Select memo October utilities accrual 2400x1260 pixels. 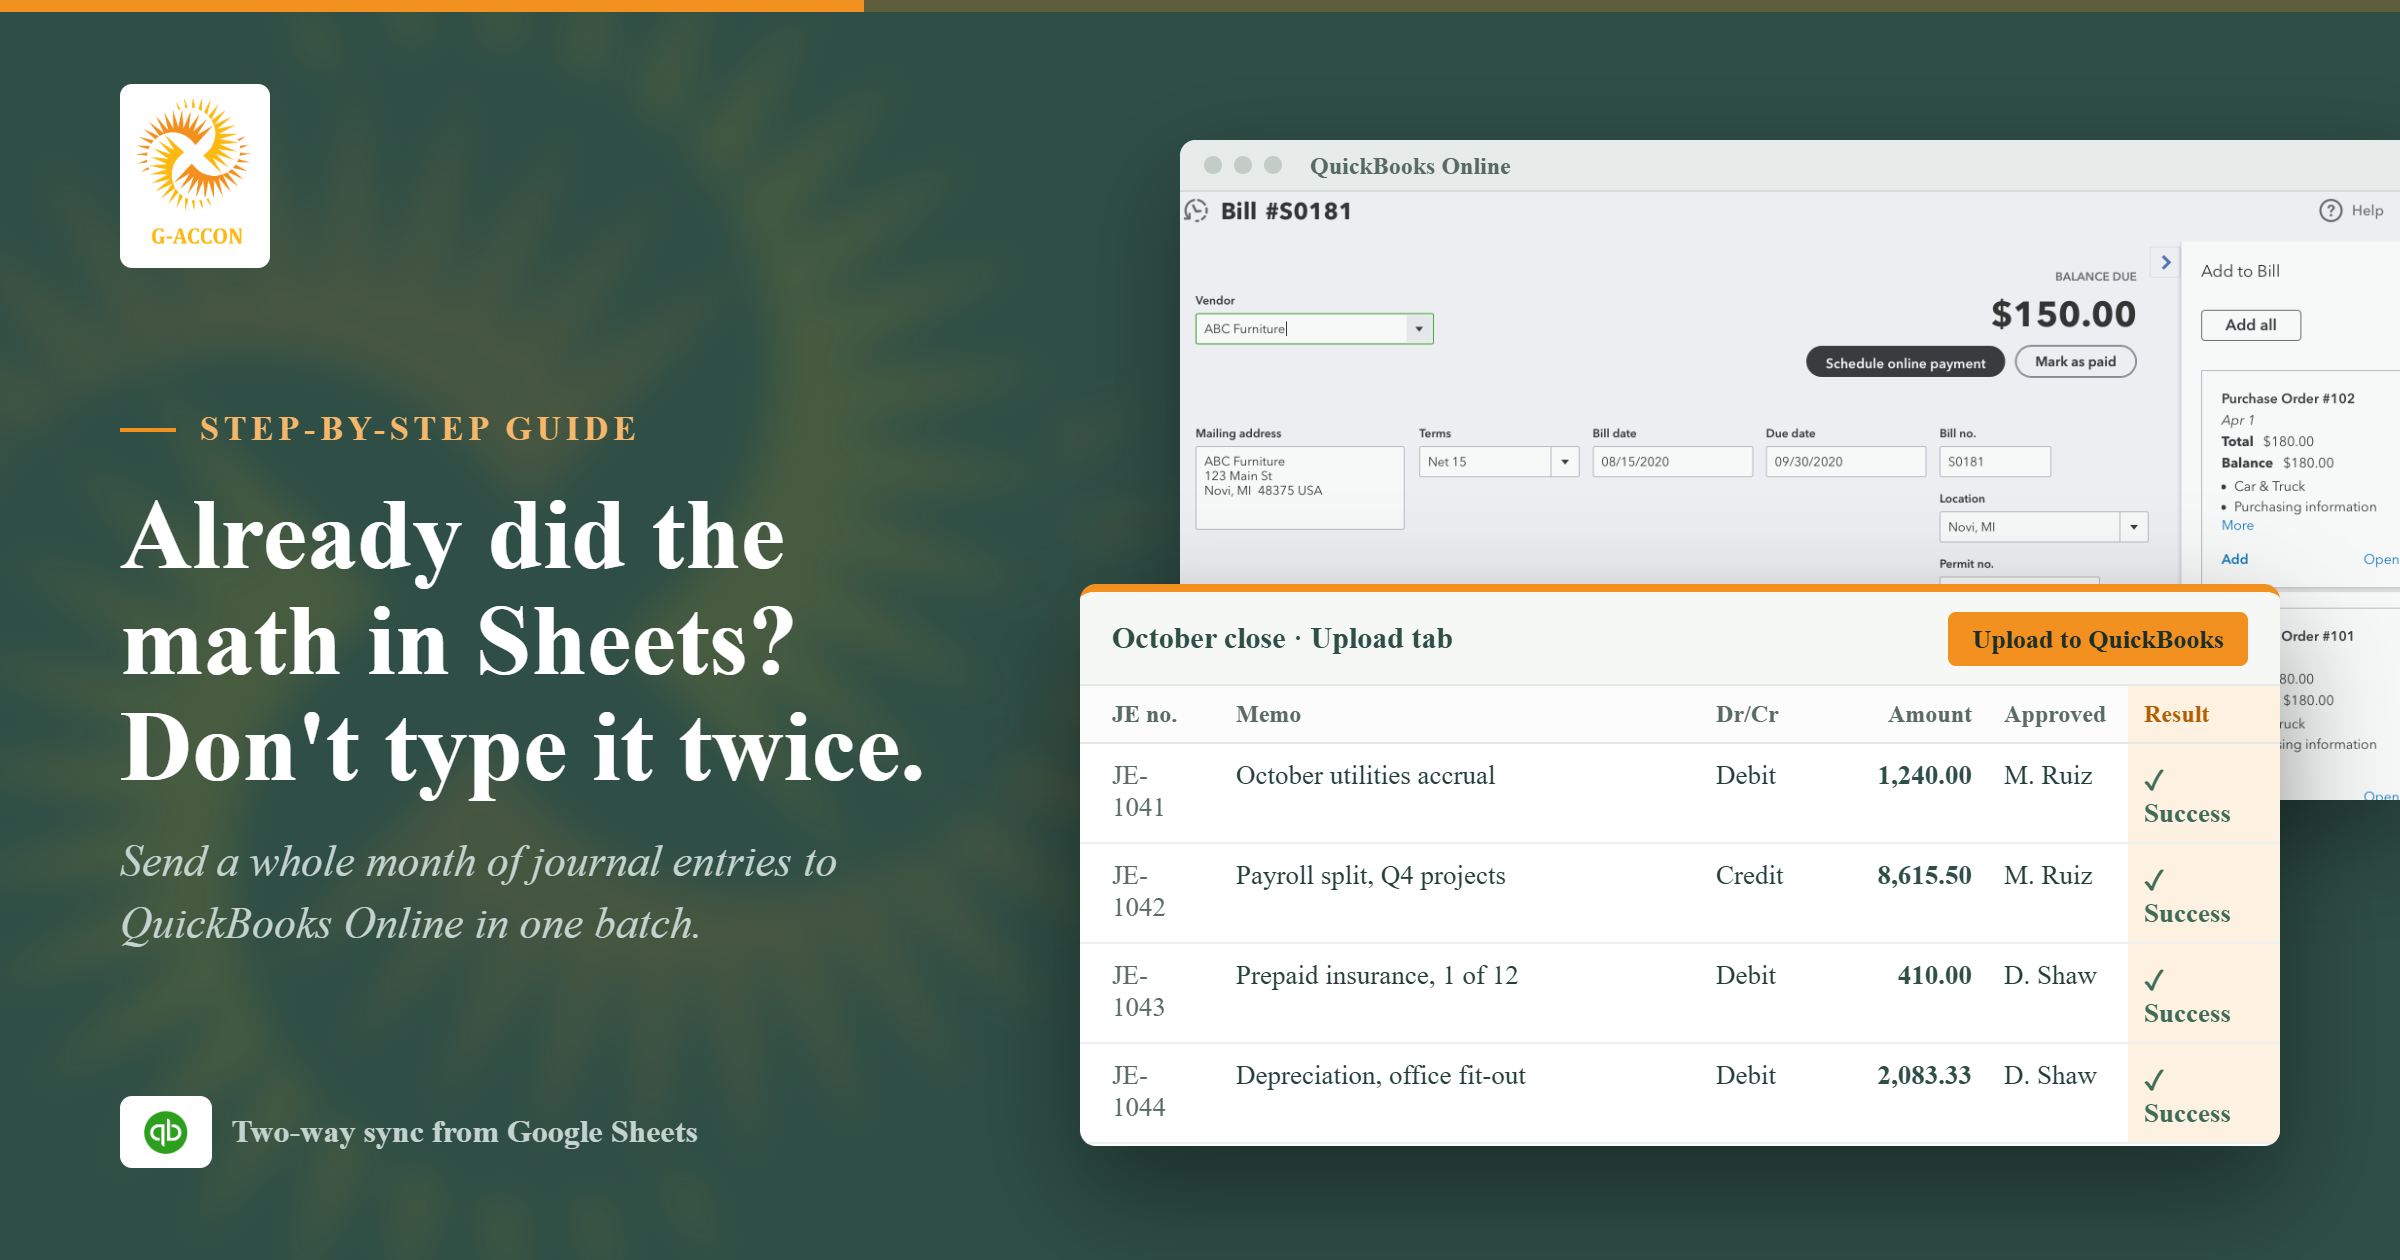[x=1365, y=775]
